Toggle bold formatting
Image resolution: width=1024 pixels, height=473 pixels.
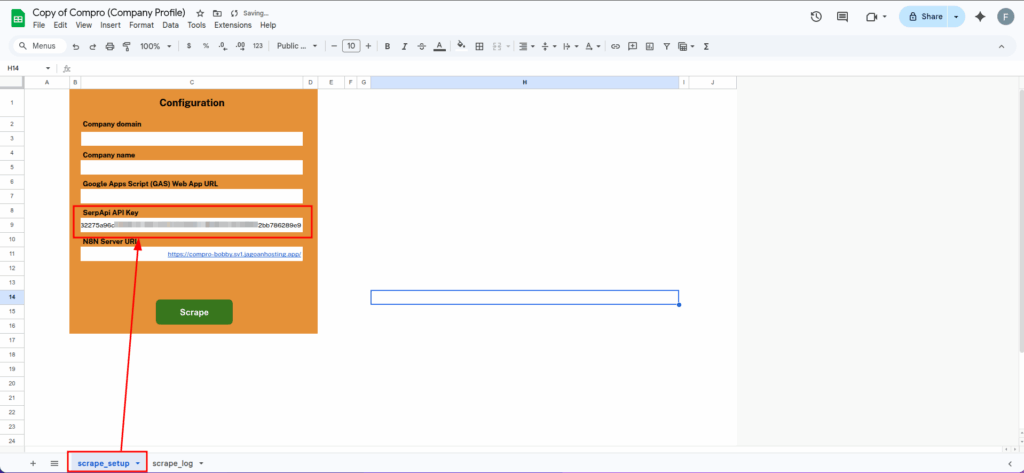pyautogui.click(x=387, y=46)
